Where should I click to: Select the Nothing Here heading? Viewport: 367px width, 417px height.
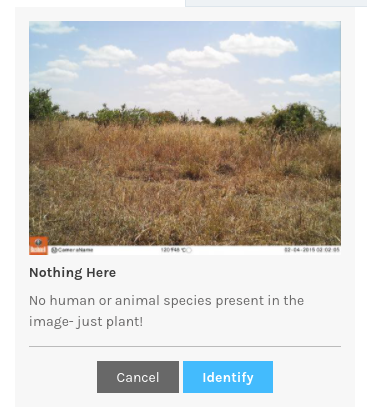(72, 273)
